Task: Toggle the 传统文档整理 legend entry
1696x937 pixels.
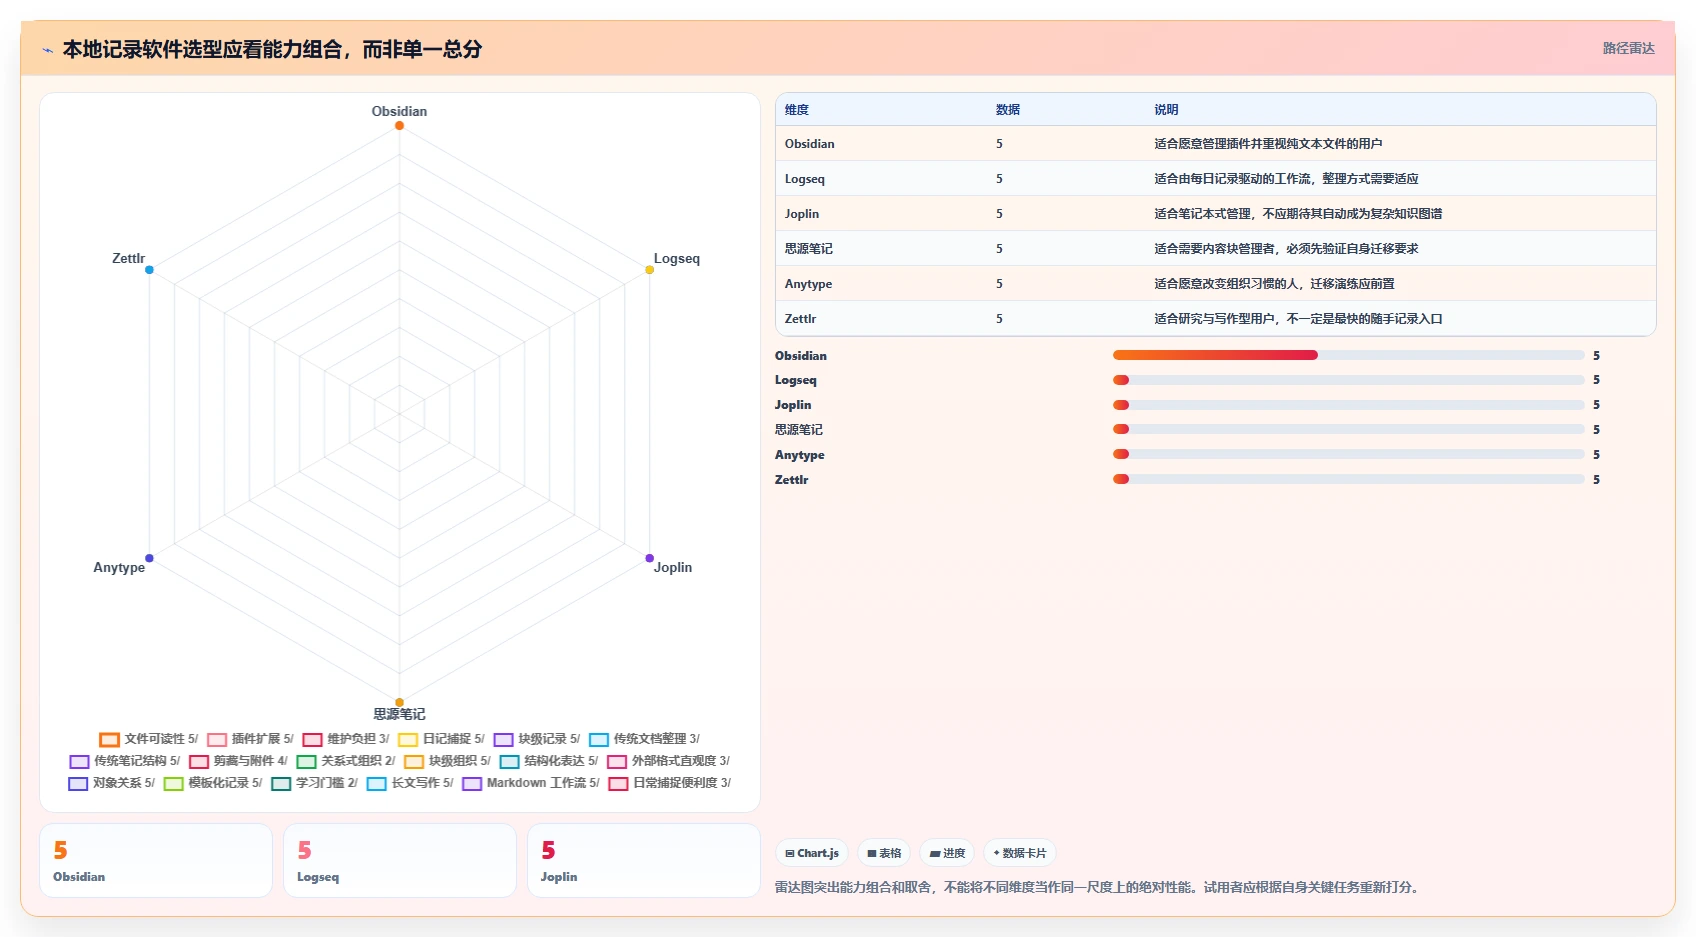Action: pos(644,739)
